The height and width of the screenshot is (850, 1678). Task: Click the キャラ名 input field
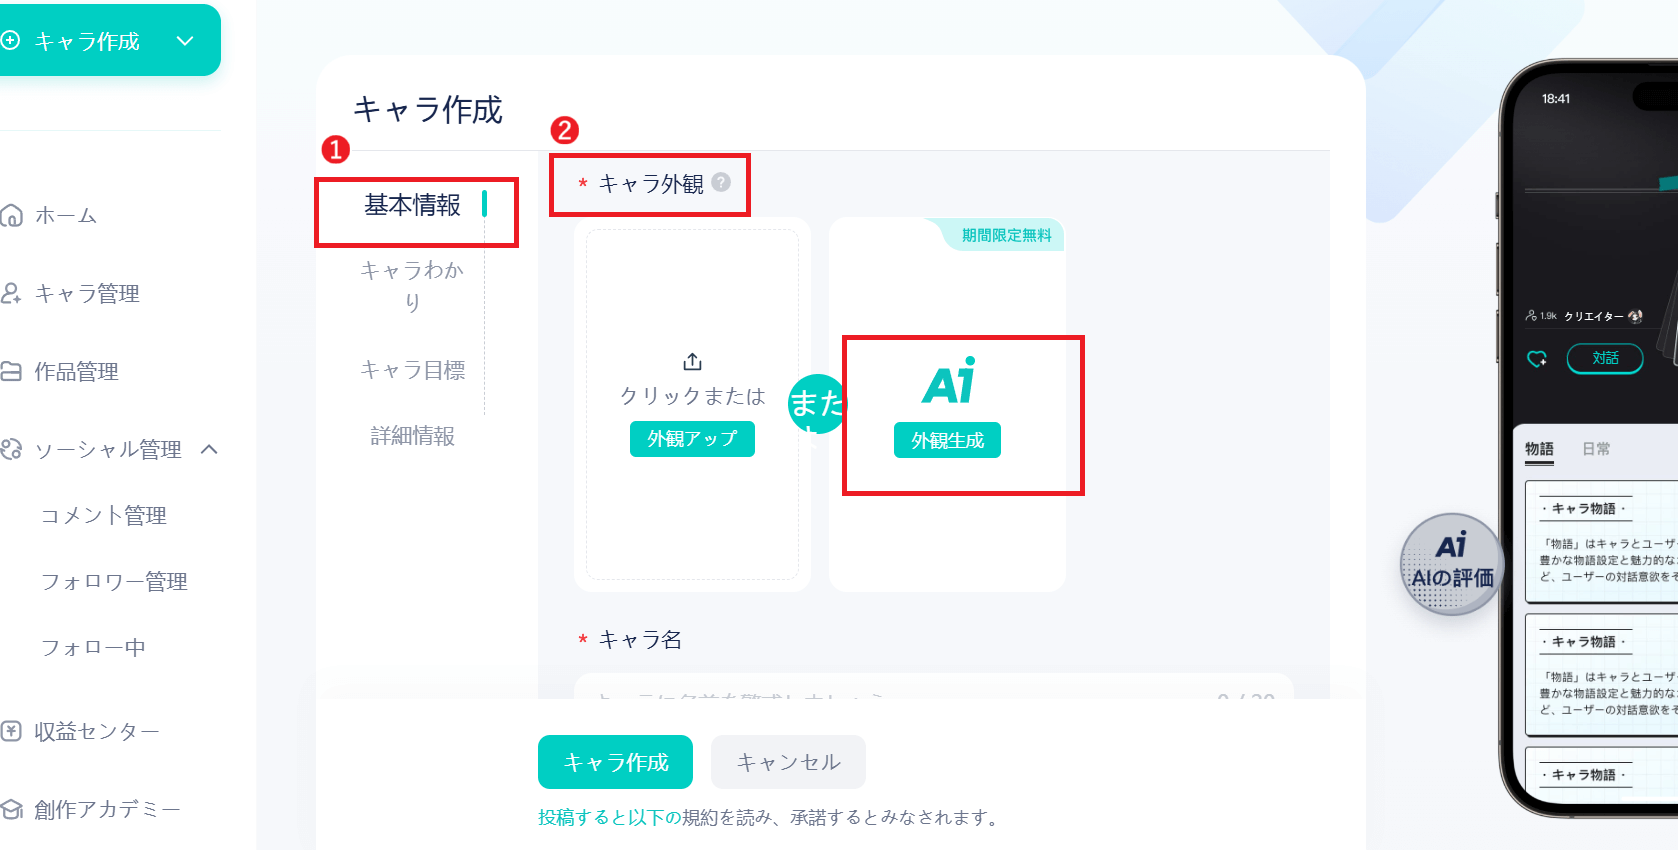934,686
